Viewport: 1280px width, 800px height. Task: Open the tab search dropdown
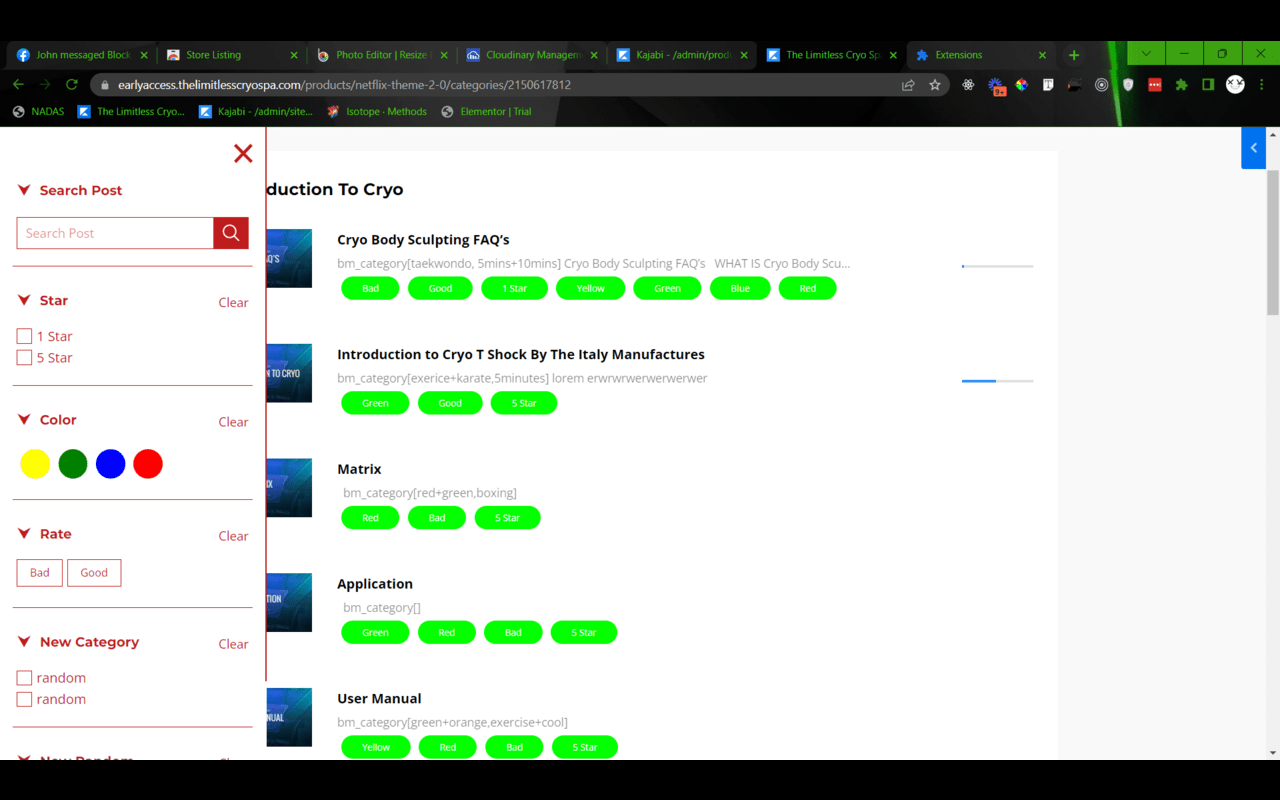[x=1146, y=54]
